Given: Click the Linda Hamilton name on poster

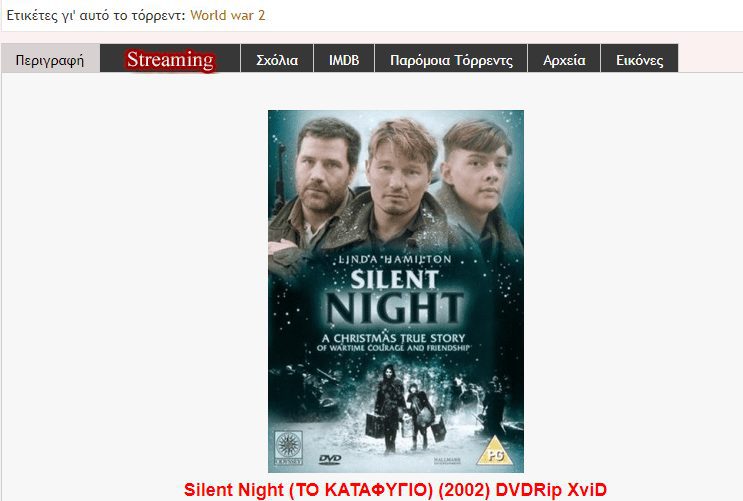Looking at the screenshot, I should click(x=394, y=259).
